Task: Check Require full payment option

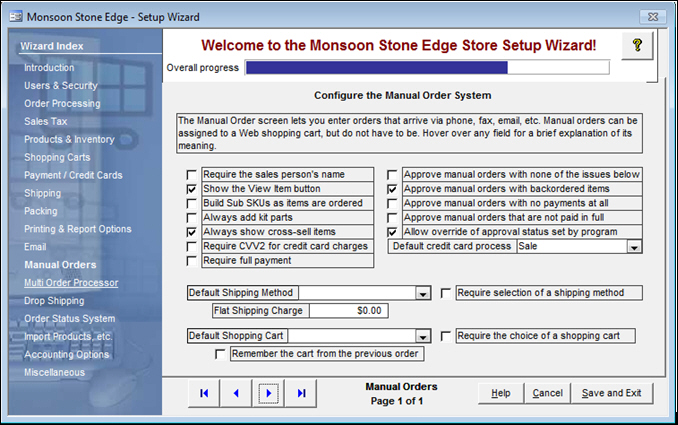Action: click(192, 261)
